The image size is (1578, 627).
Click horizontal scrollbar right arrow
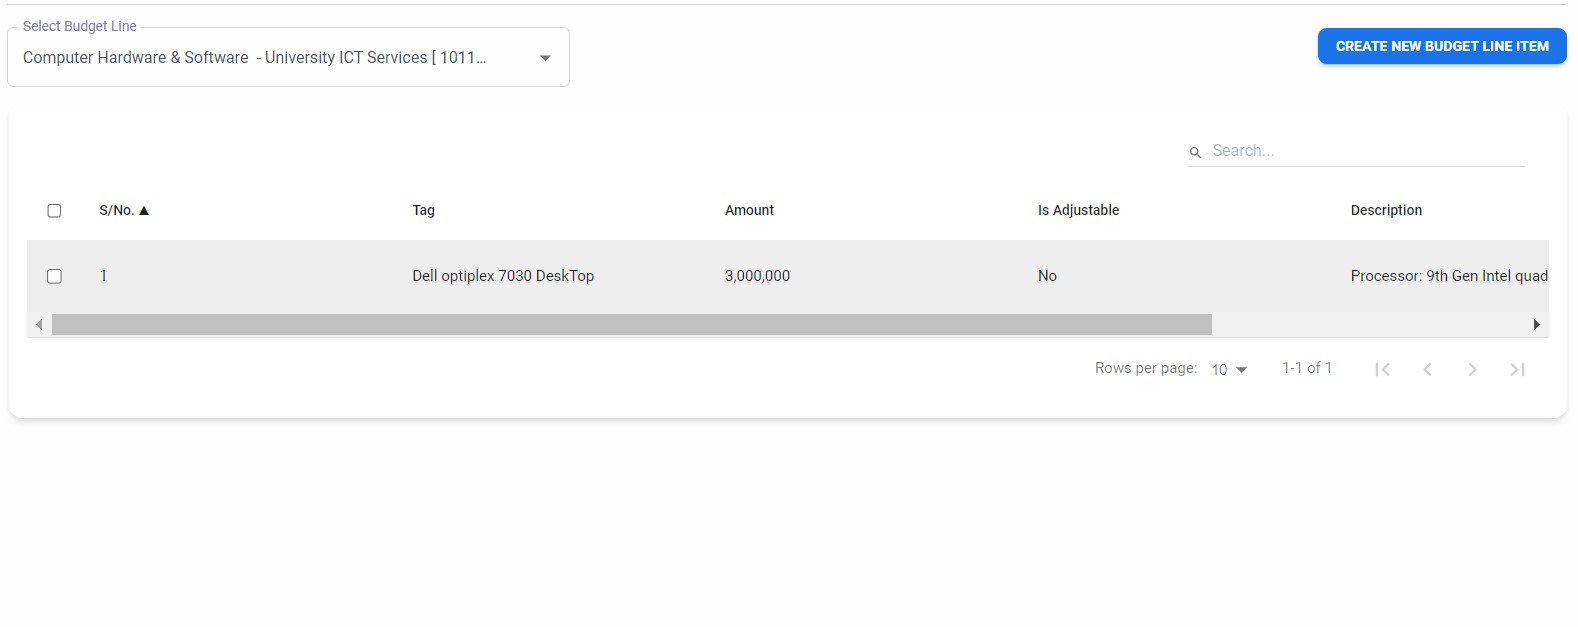click(x=1536, y=325)
